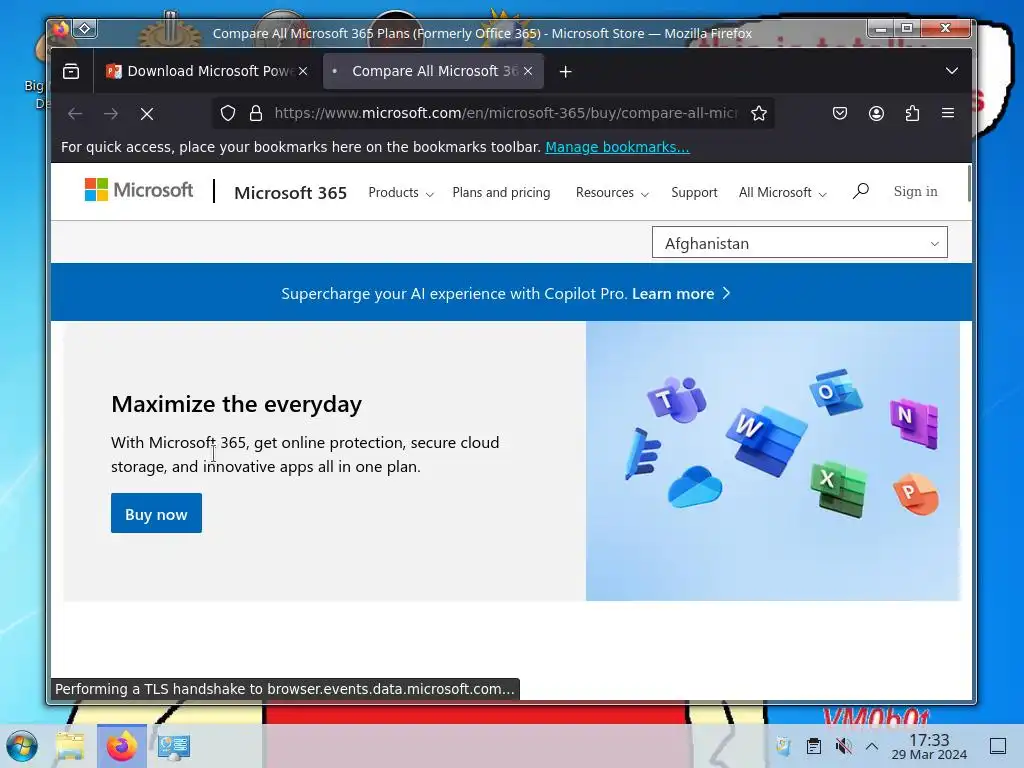Expand the Products menu
This screenshot has width=1024, height=768.
(401, 193)
